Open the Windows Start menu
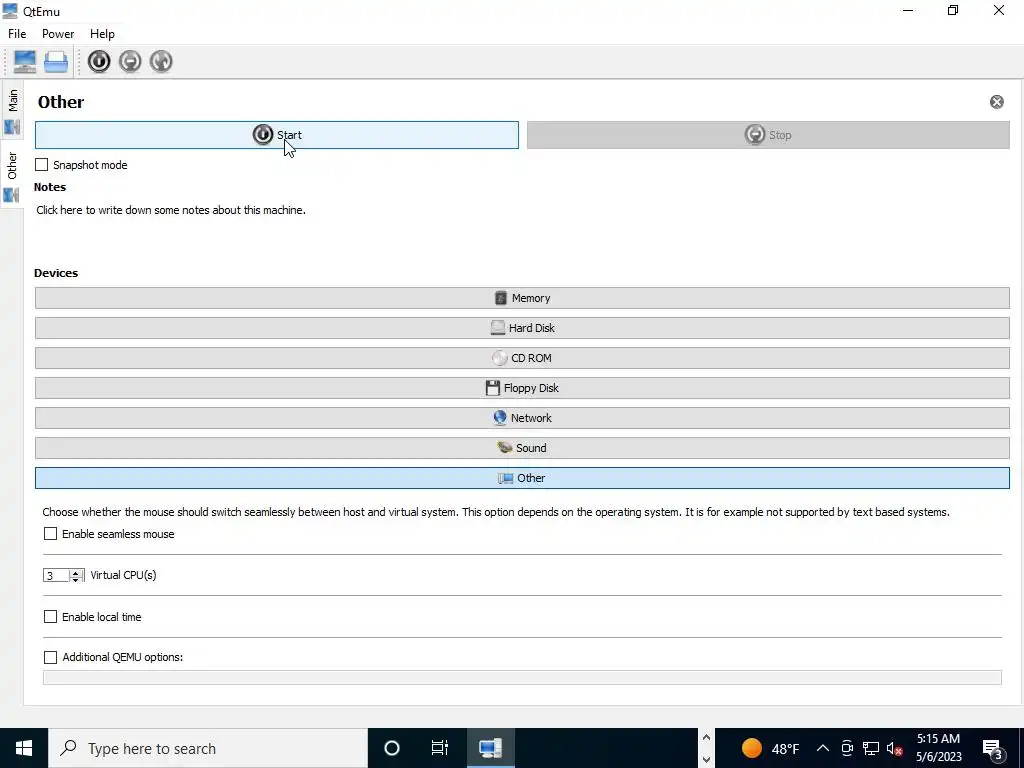This screenshot has width=1024, height=768. tap(24, 748)
